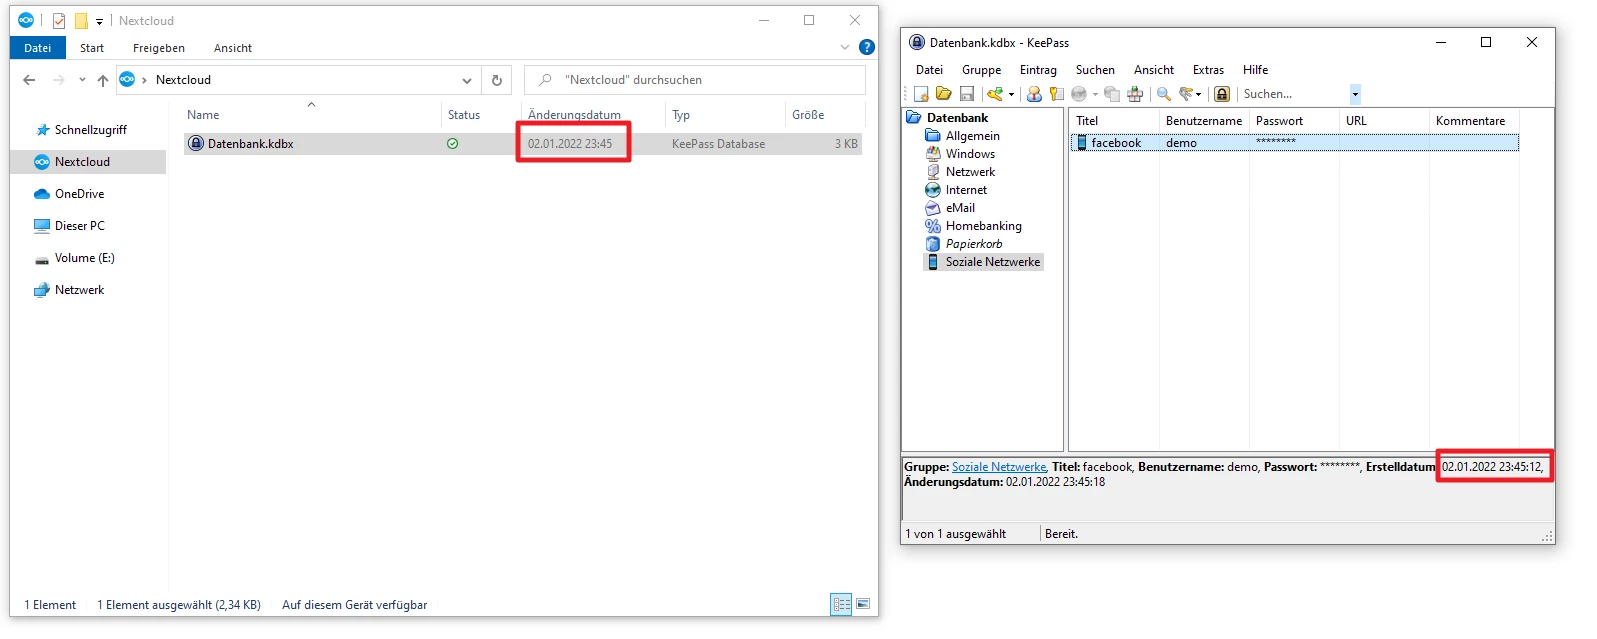Open the Hilfe menu in KeePass
The width and height of the screenshot is (1597, 639).
[1255, 70]
